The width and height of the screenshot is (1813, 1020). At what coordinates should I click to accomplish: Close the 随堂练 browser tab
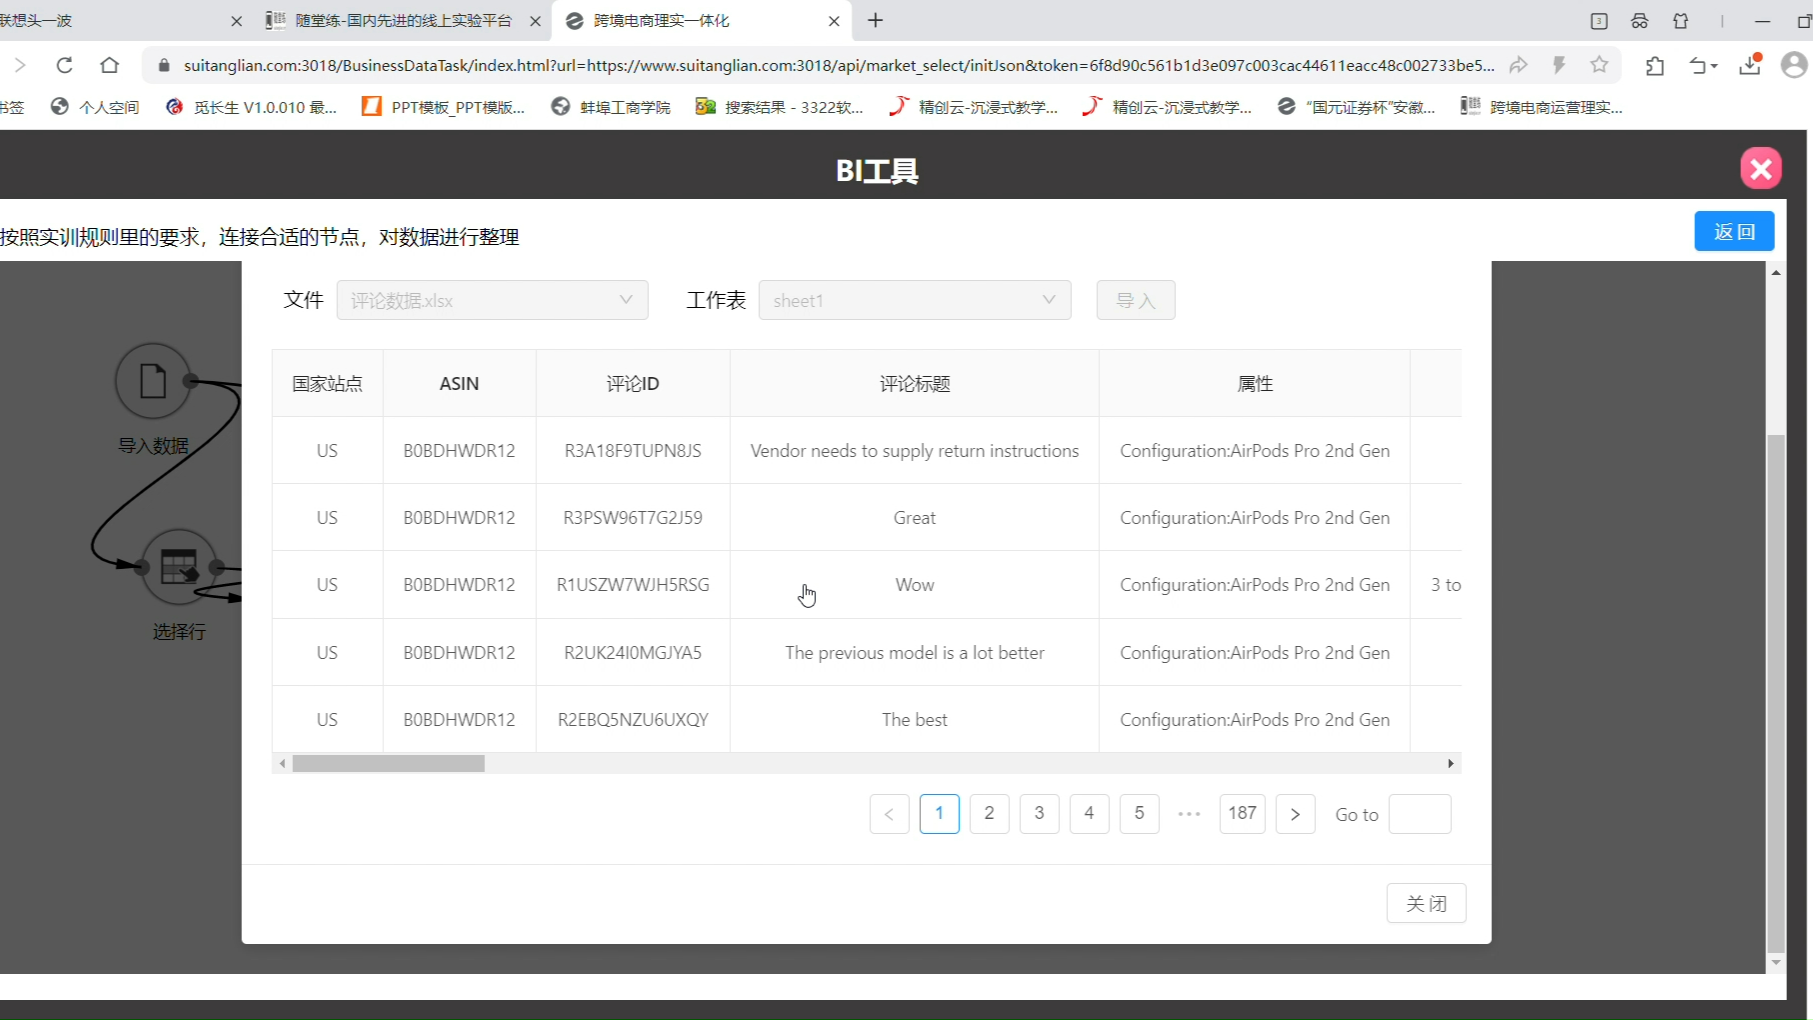(535, 21)
